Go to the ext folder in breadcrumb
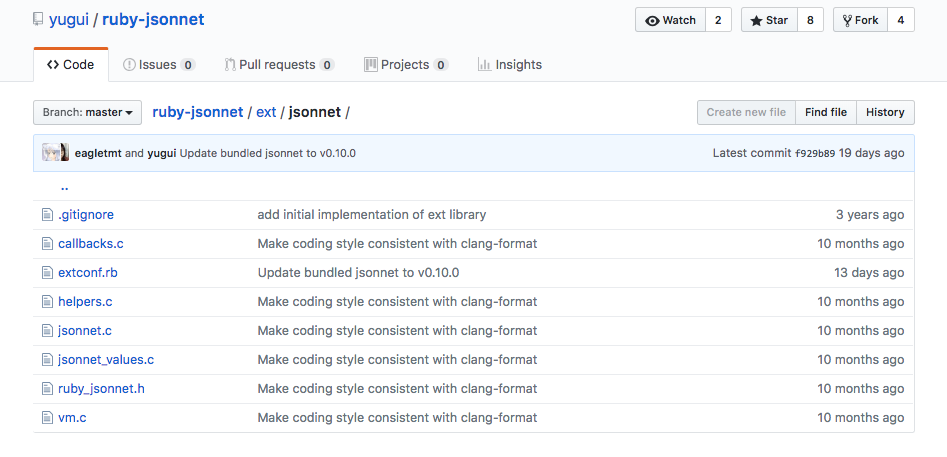The height and width of the screenshot is (457, 947). (266, 112)
